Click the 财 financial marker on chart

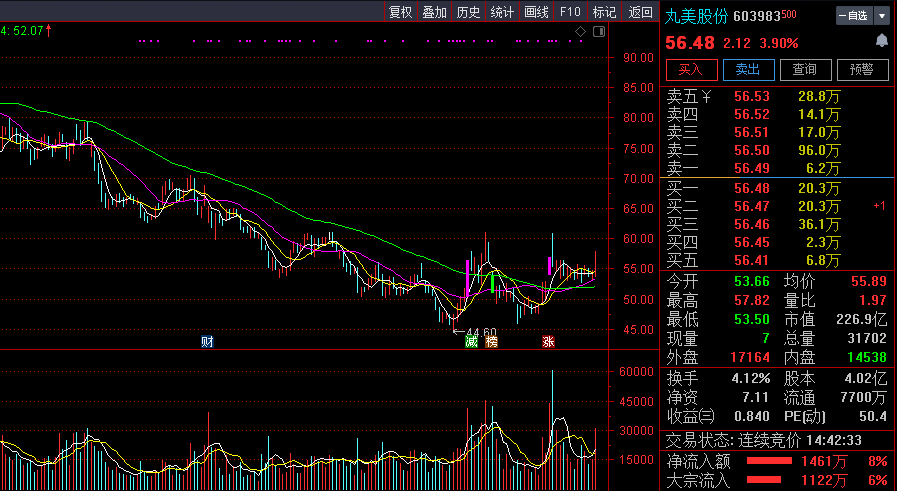pos(207,341)
